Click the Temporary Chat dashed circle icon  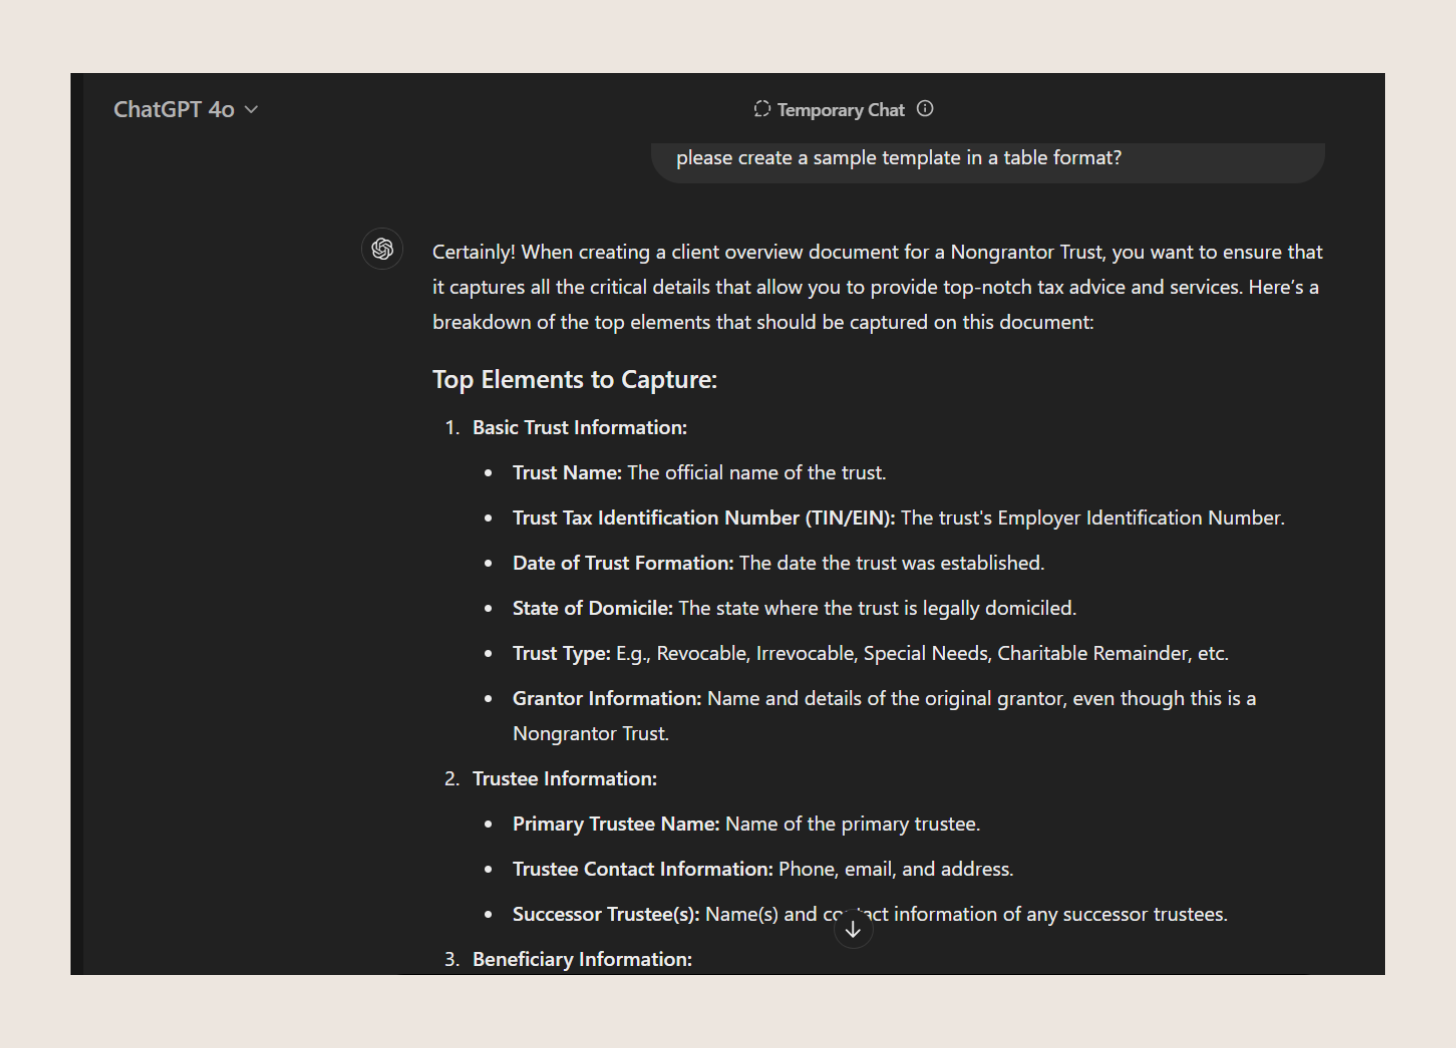click(x=762, y=109)
